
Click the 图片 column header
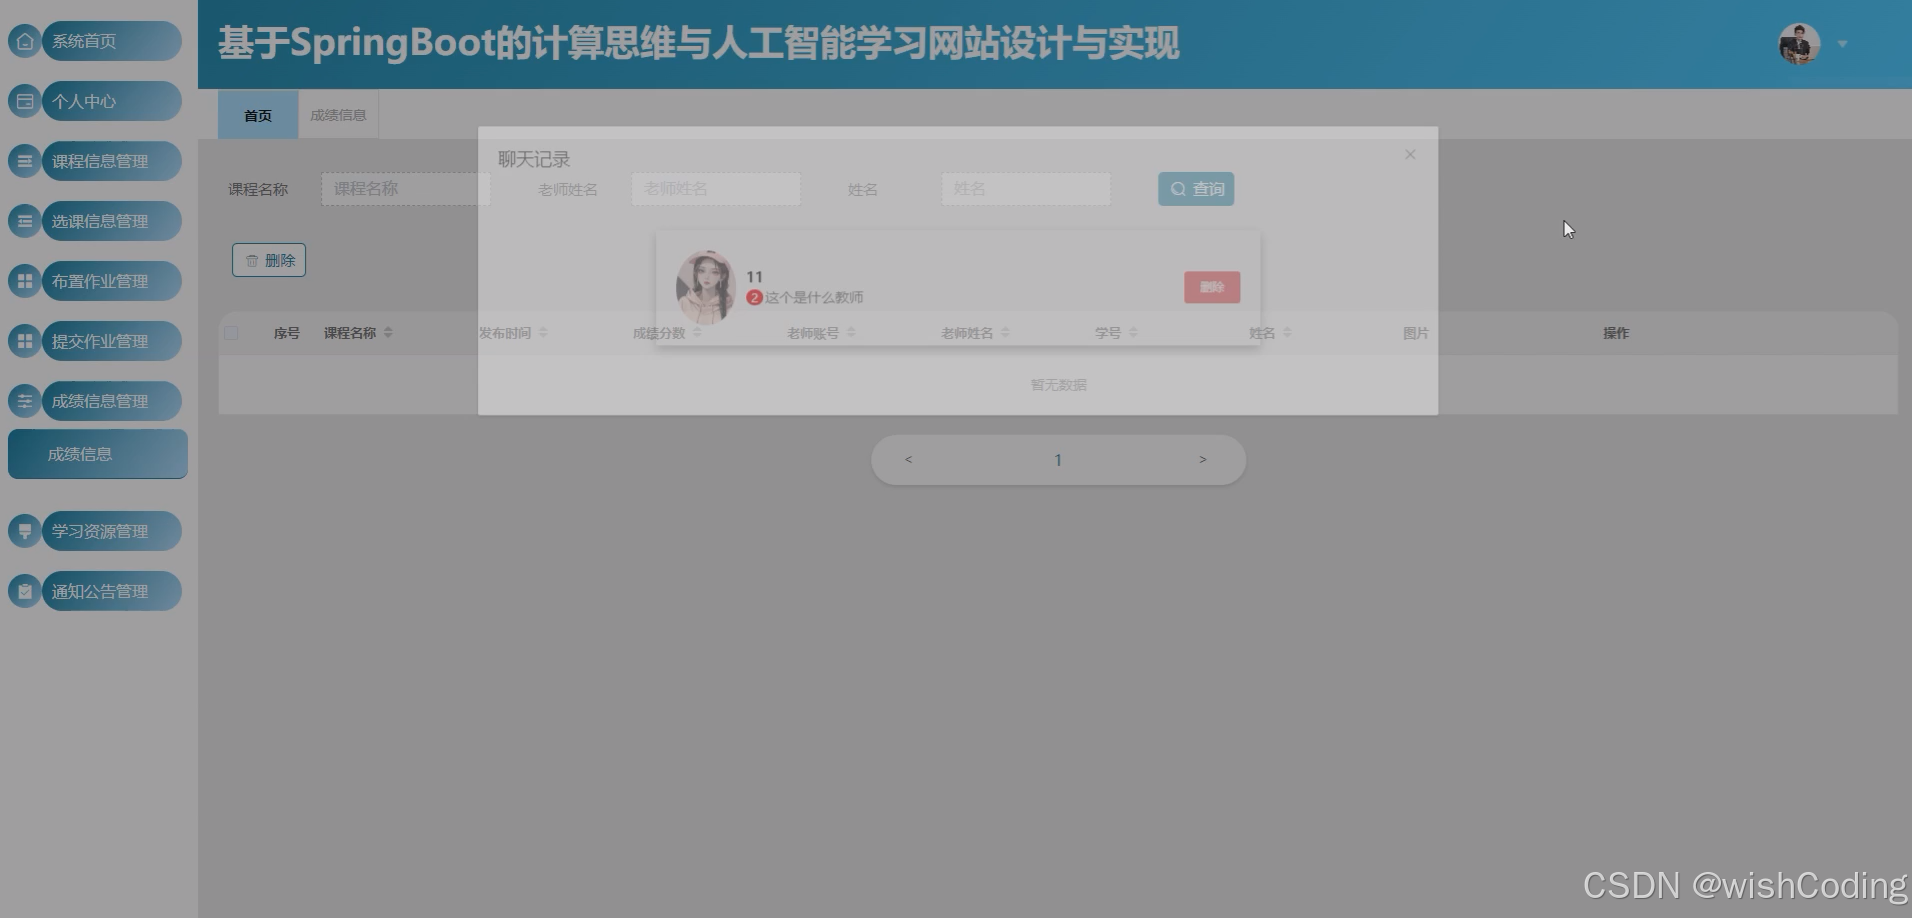[1416, 333]
